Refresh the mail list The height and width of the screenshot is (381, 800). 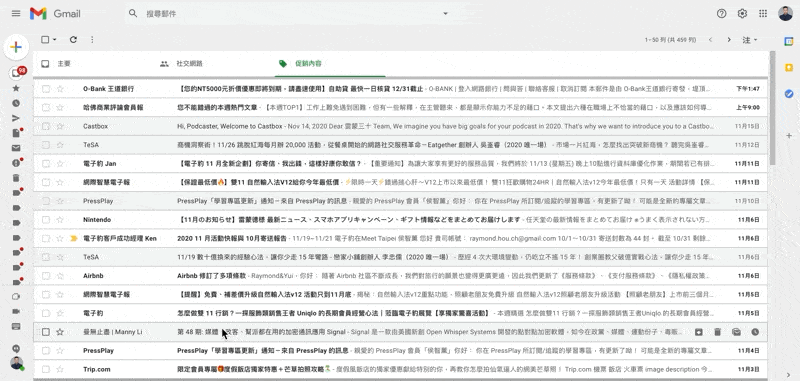coord(73,39)
